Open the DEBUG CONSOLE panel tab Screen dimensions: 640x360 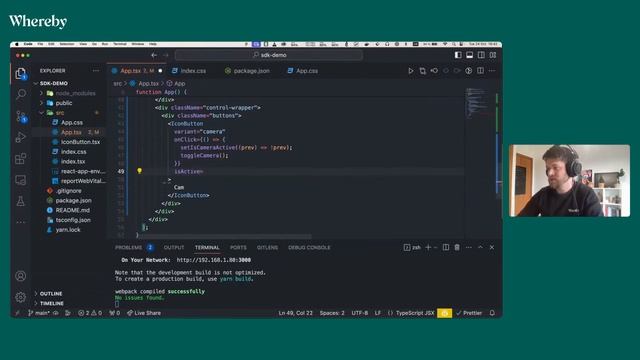[x=309, y=247]
